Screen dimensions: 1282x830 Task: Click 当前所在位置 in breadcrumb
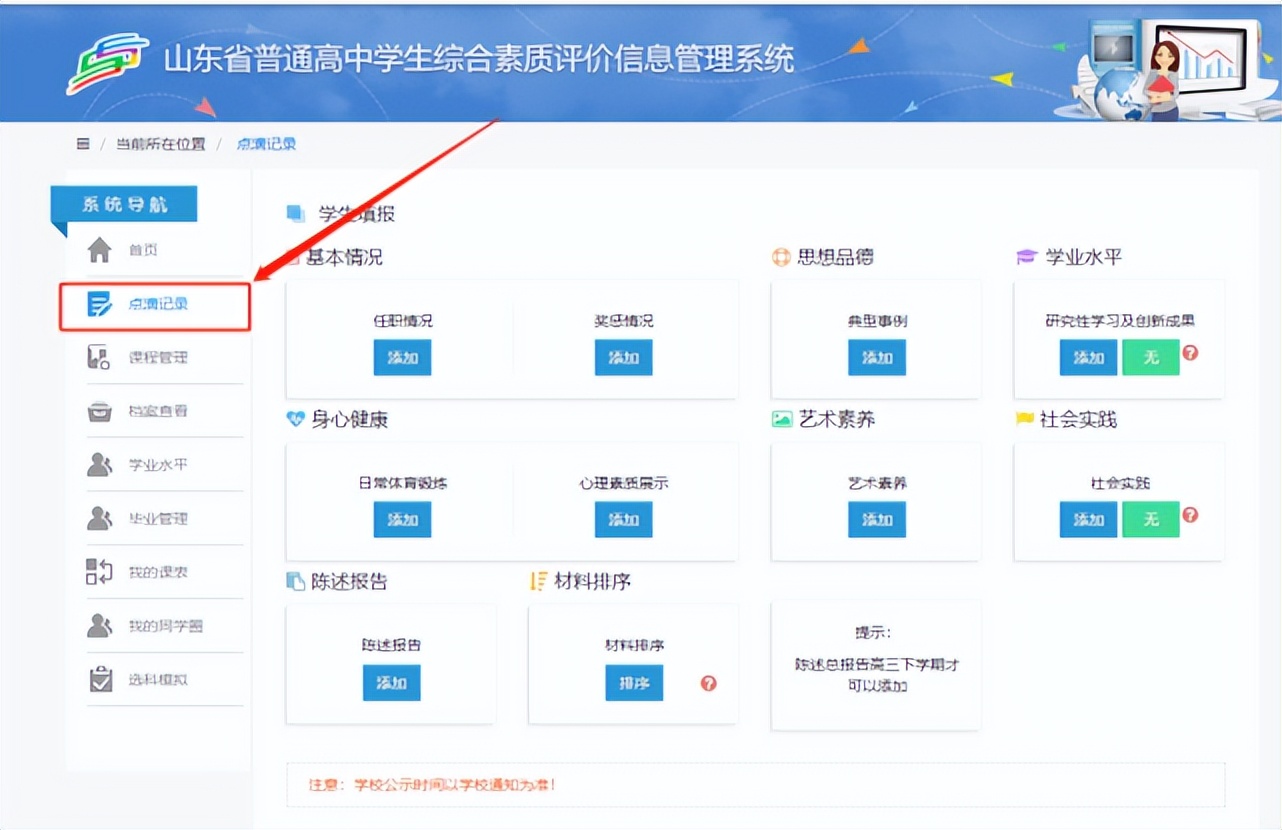point(160,144)
